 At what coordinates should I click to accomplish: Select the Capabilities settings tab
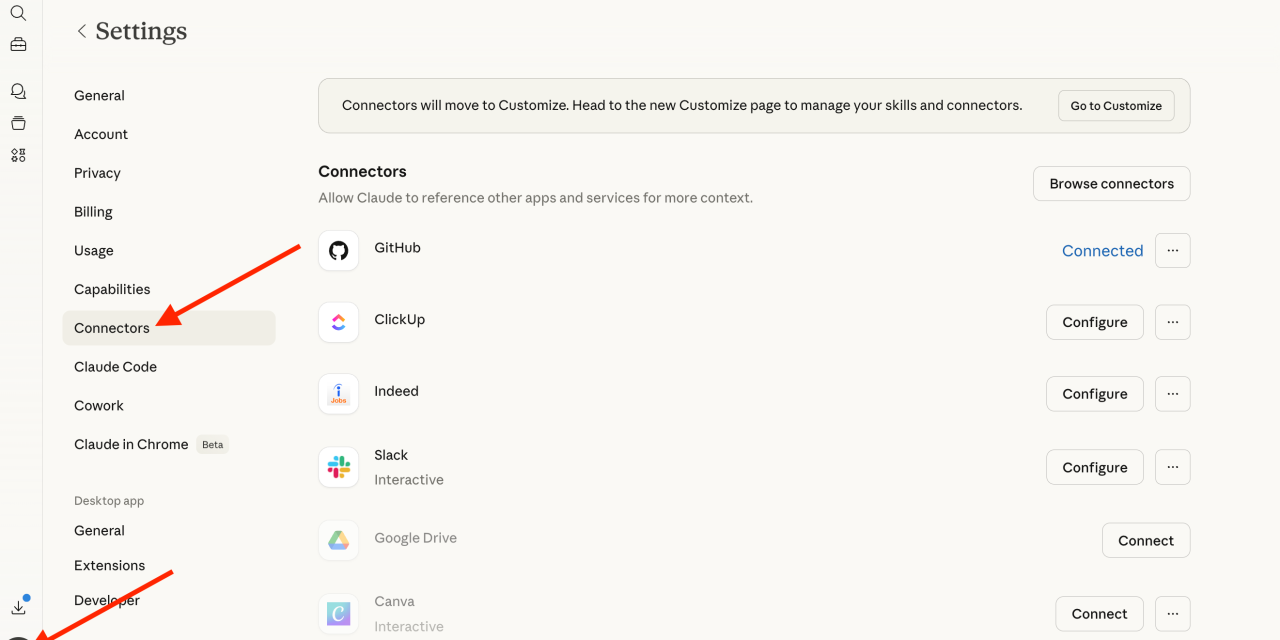click(x=112, y=289)
